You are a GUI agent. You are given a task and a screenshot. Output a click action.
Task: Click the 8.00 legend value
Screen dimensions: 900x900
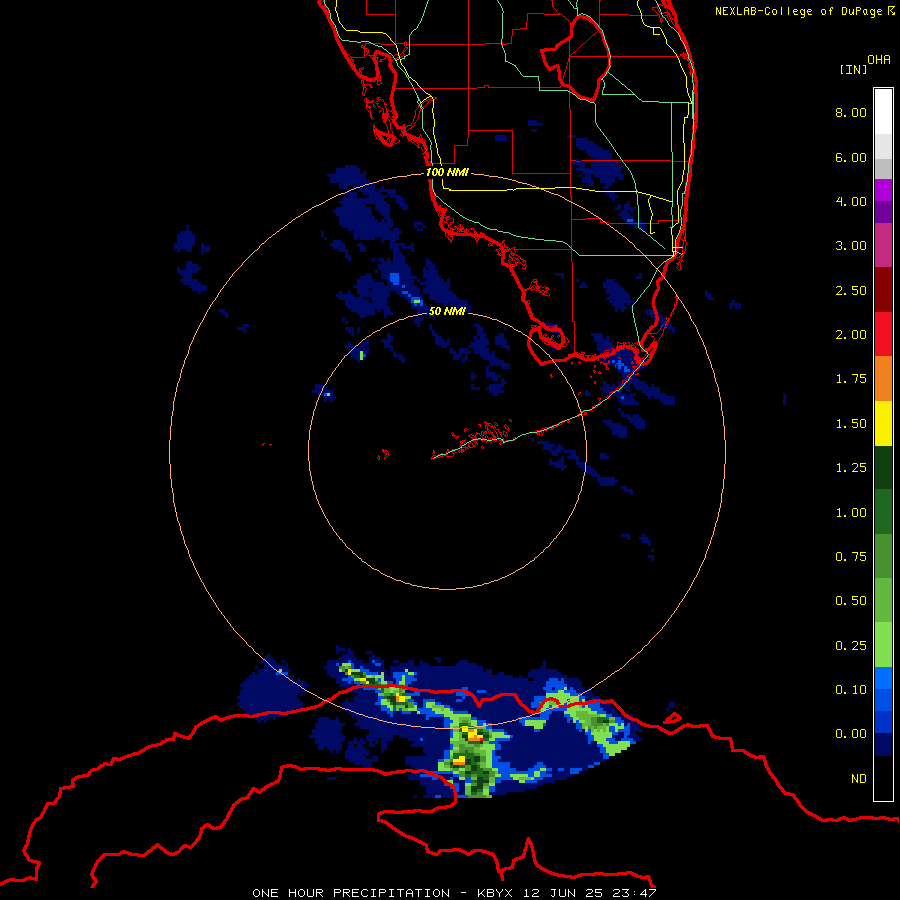point(851,112)
